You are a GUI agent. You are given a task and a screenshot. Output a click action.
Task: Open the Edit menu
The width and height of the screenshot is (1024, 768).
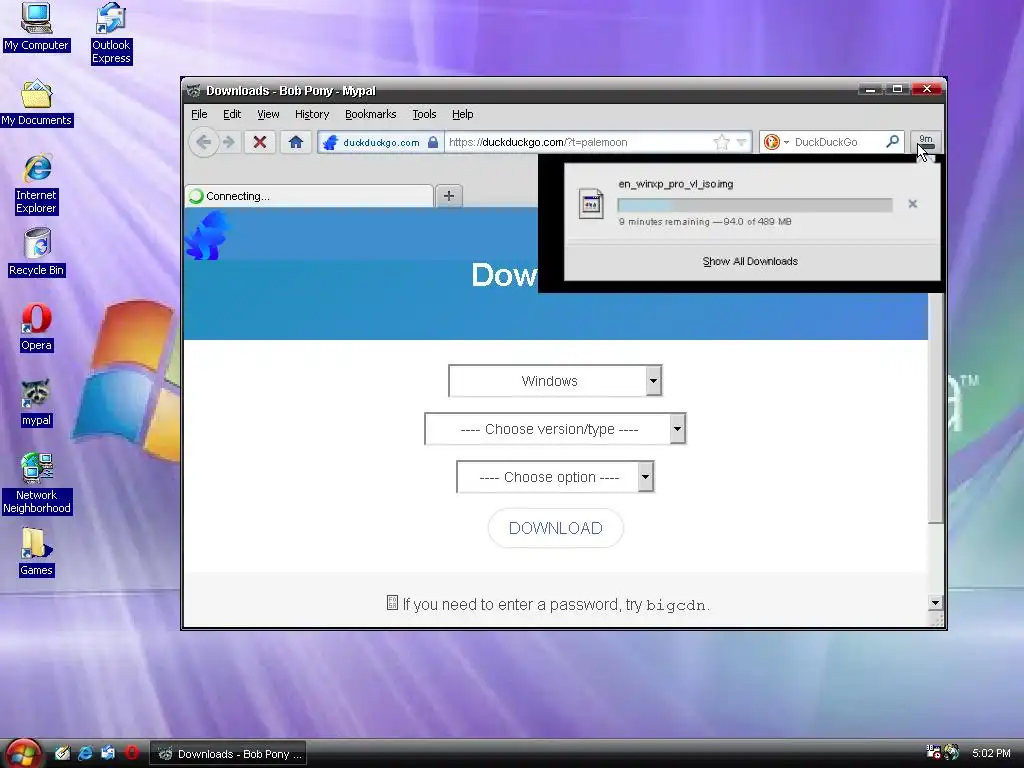(x=232, y=114)
